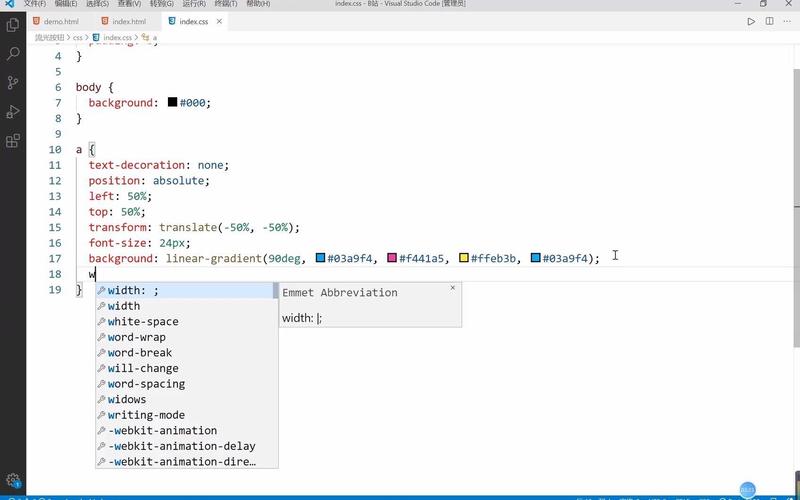
Task: Close the Emmet Abbreviation details popup
Action: pos(452,288)
